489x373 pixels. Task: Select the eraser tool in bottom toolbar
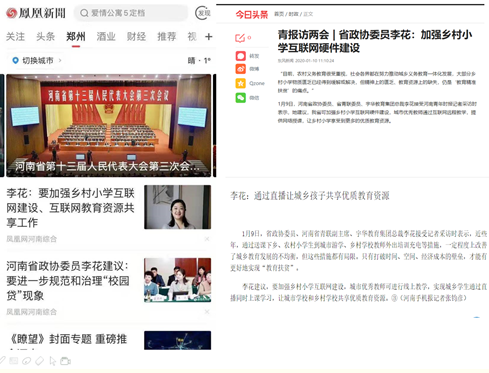tap(39, 361)
